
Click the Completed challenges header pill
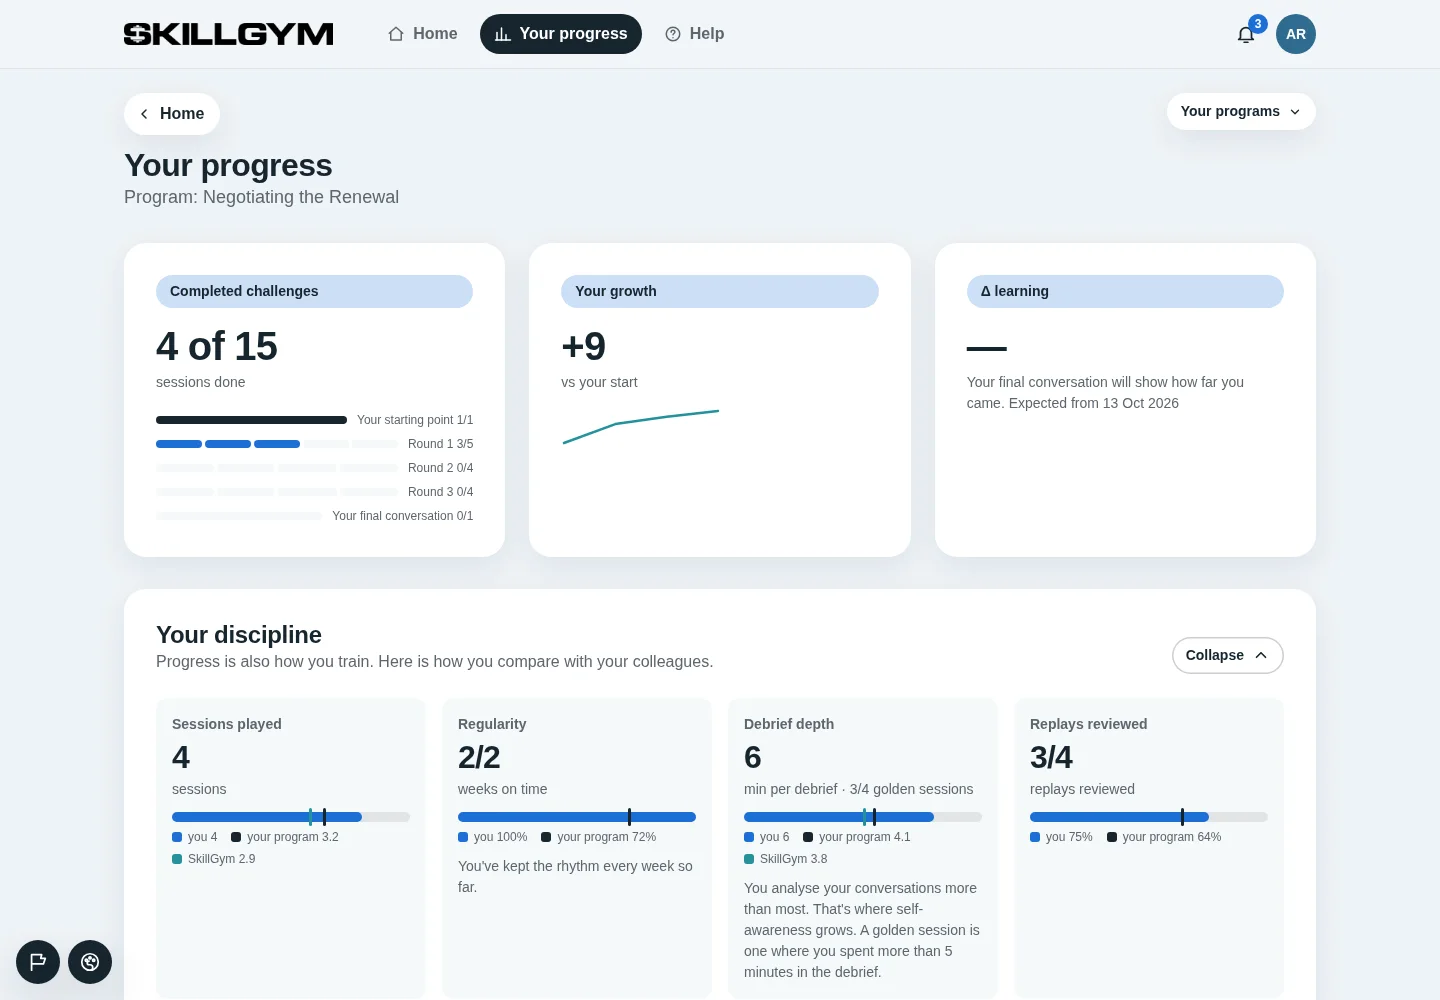tap(314, 291)
